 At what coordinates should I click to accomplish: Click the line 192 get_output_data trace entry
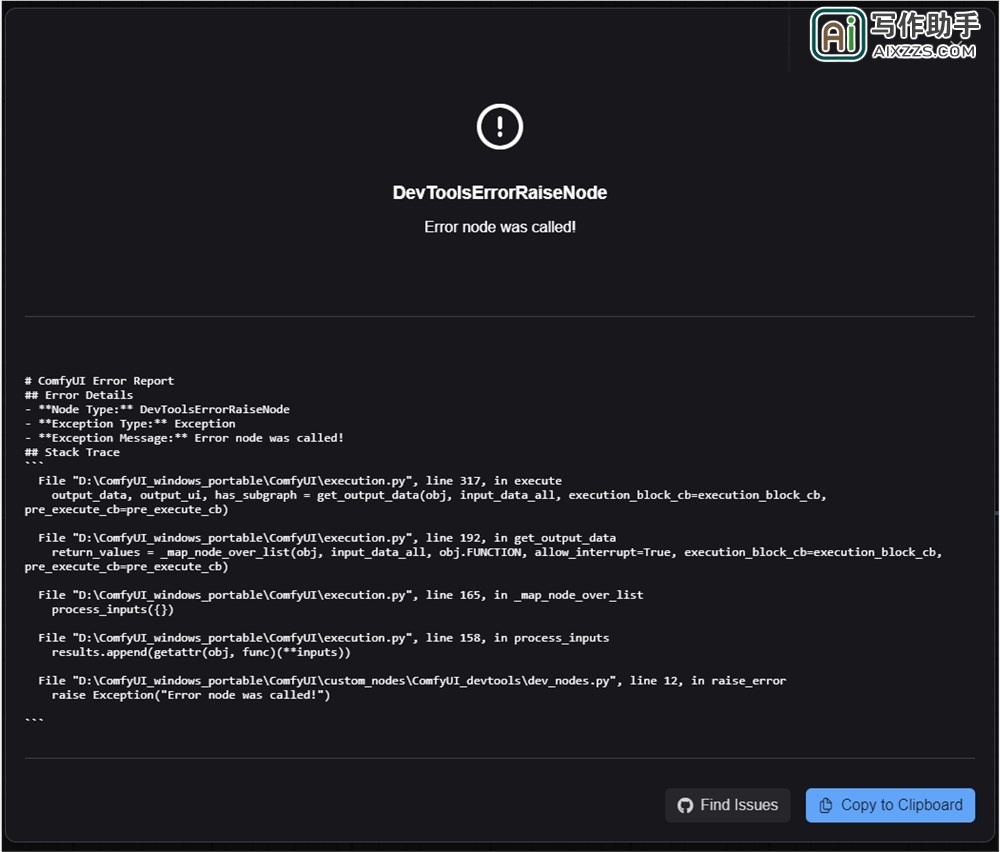(x=327, y=538)
